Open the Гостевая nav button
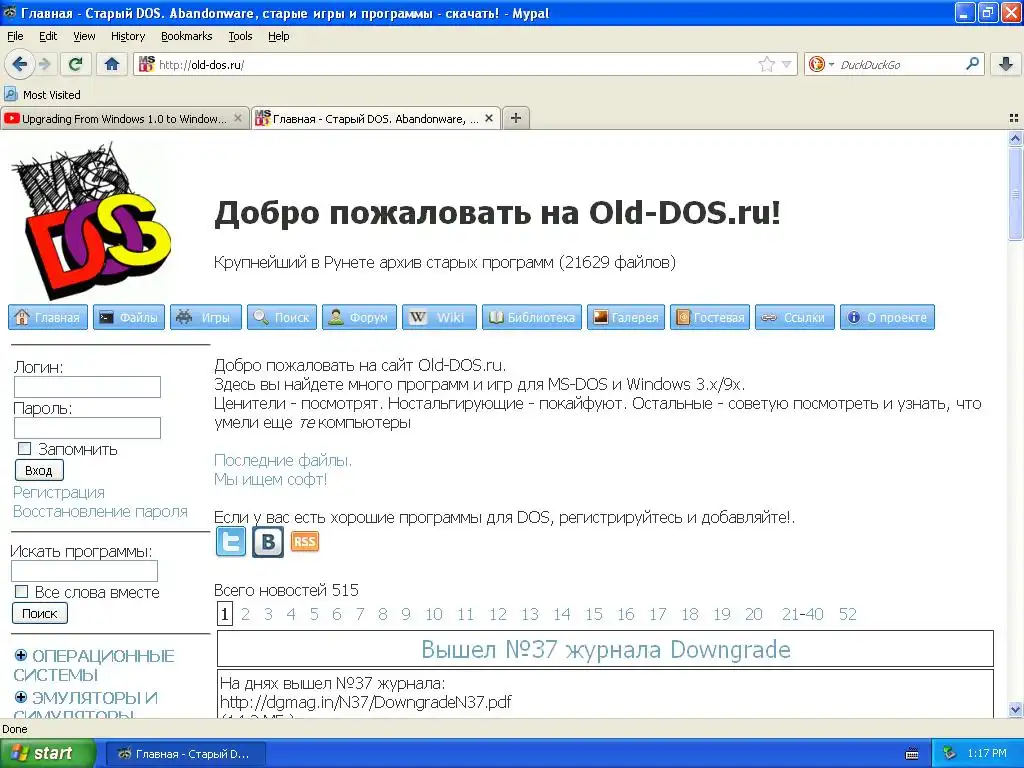Viewport: 1024px width, 768px height. point(710,317)
